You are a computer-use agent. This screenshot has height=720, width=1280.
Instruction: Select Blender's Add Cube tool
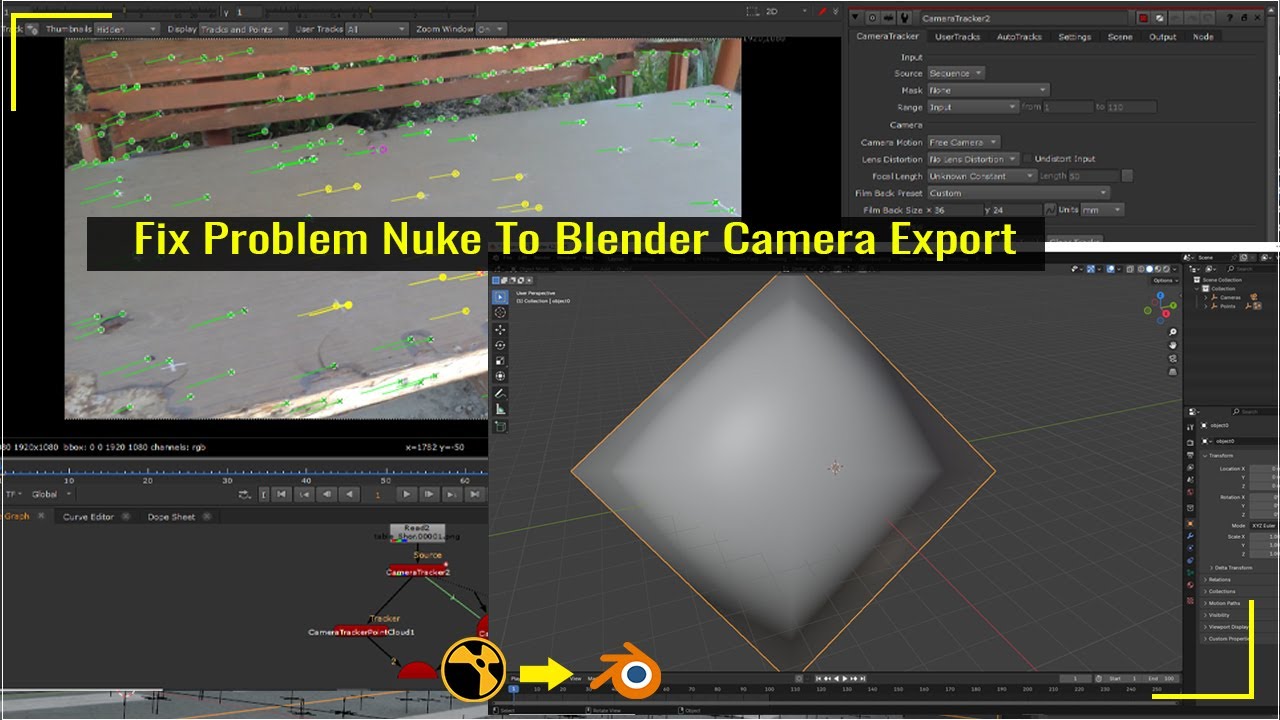(500, 427)
